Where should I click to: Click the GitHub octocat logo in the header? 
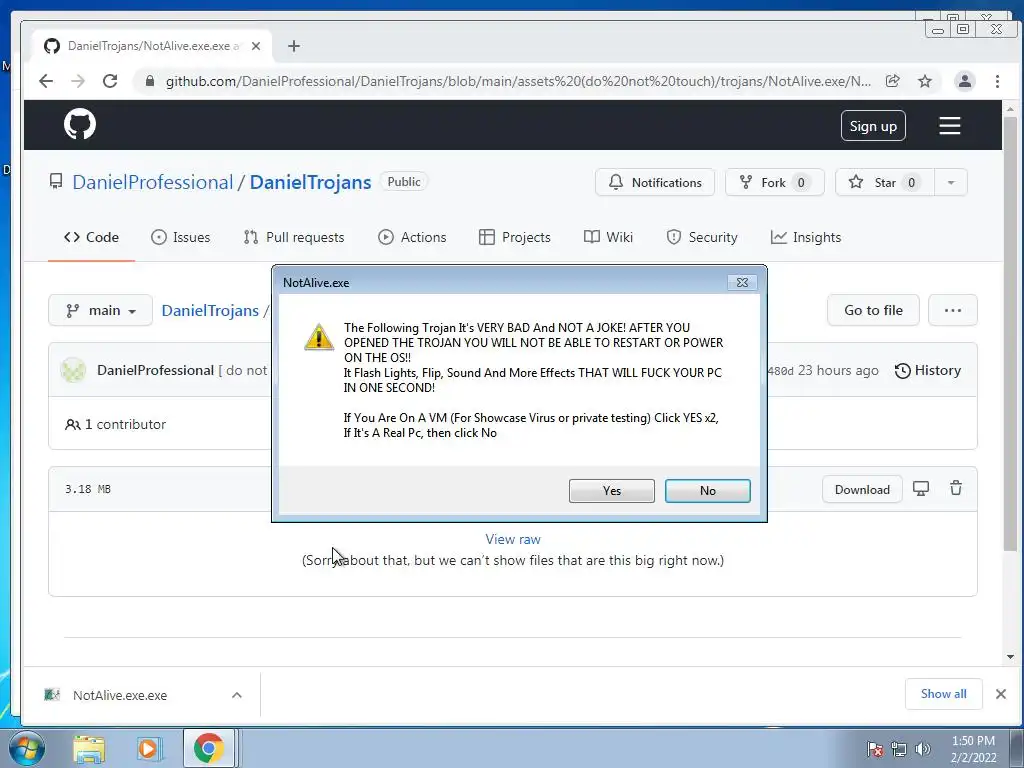pyautogui.click(x=80, y=124)
